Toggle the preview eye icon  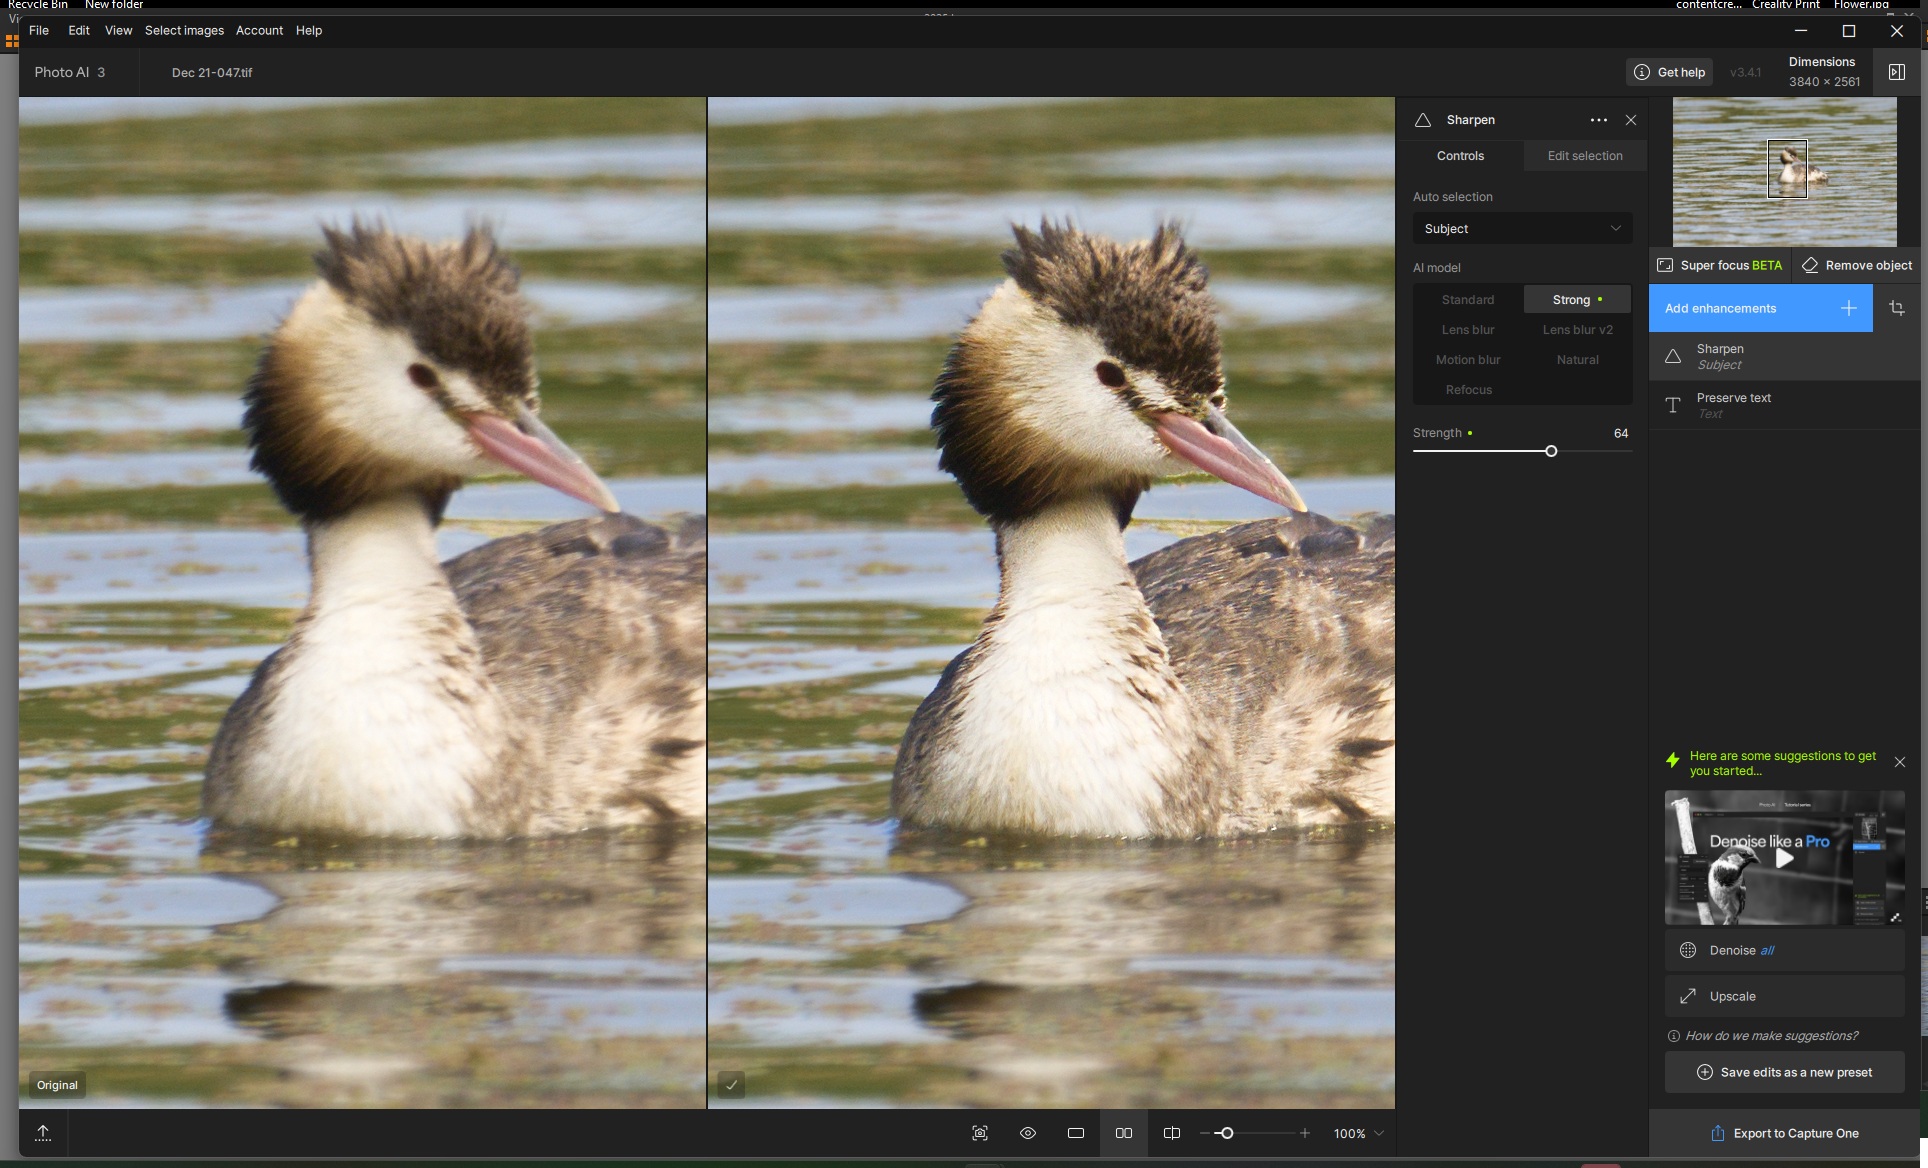coord(1028,1133)
